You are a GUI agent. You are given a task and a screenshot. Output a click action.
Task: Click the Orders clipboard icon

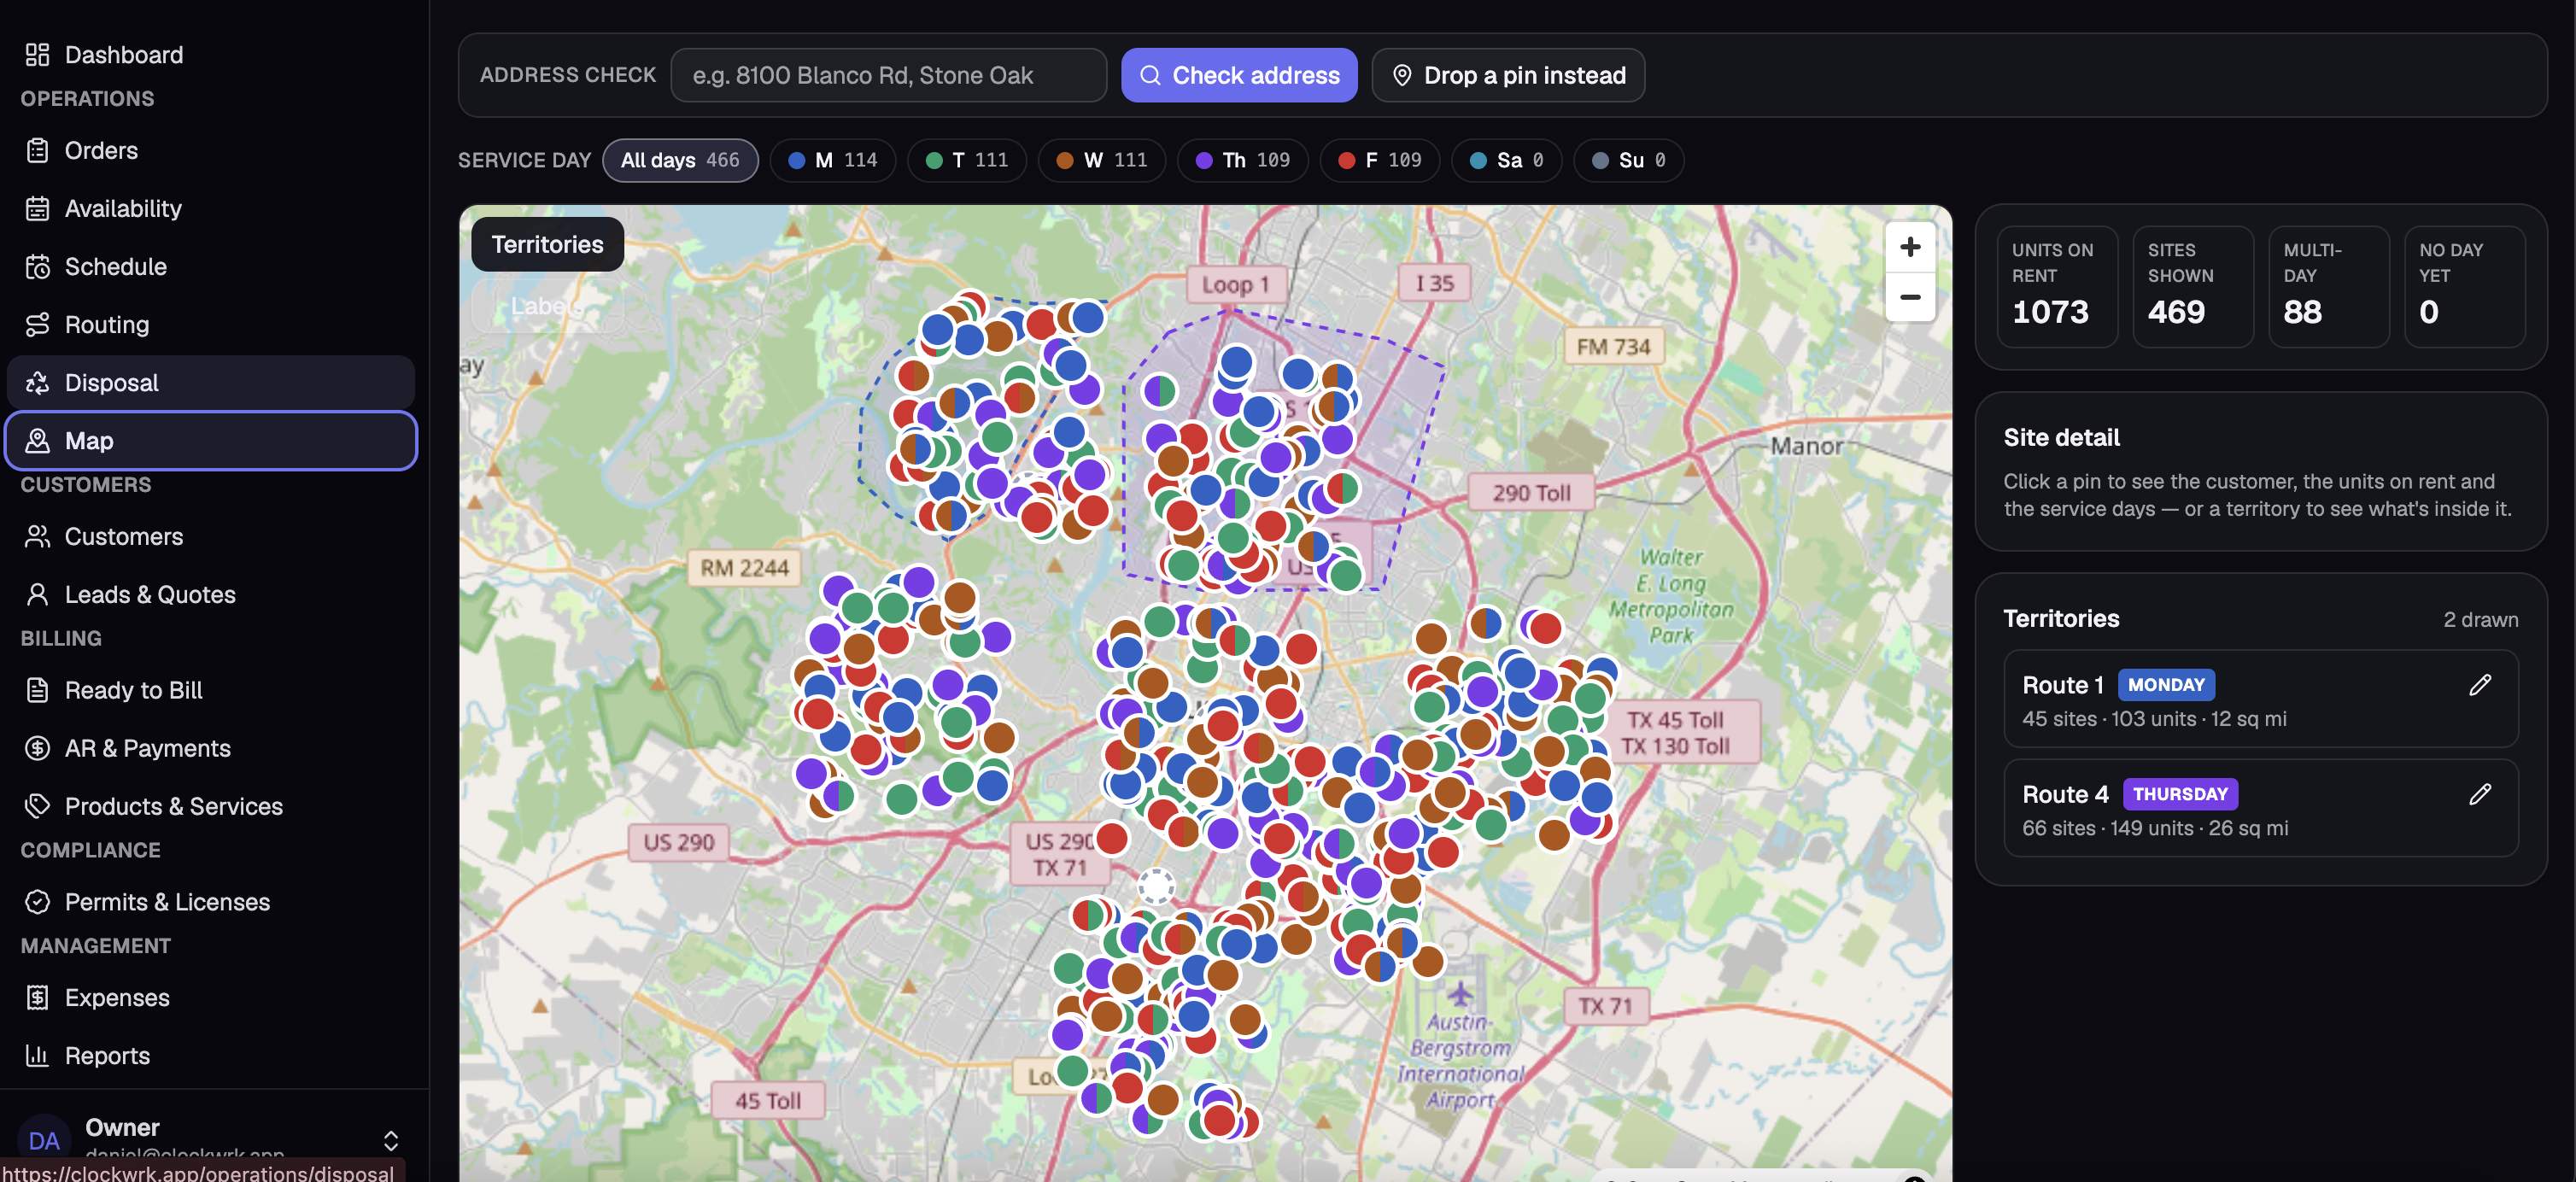(x=37, y=151)
